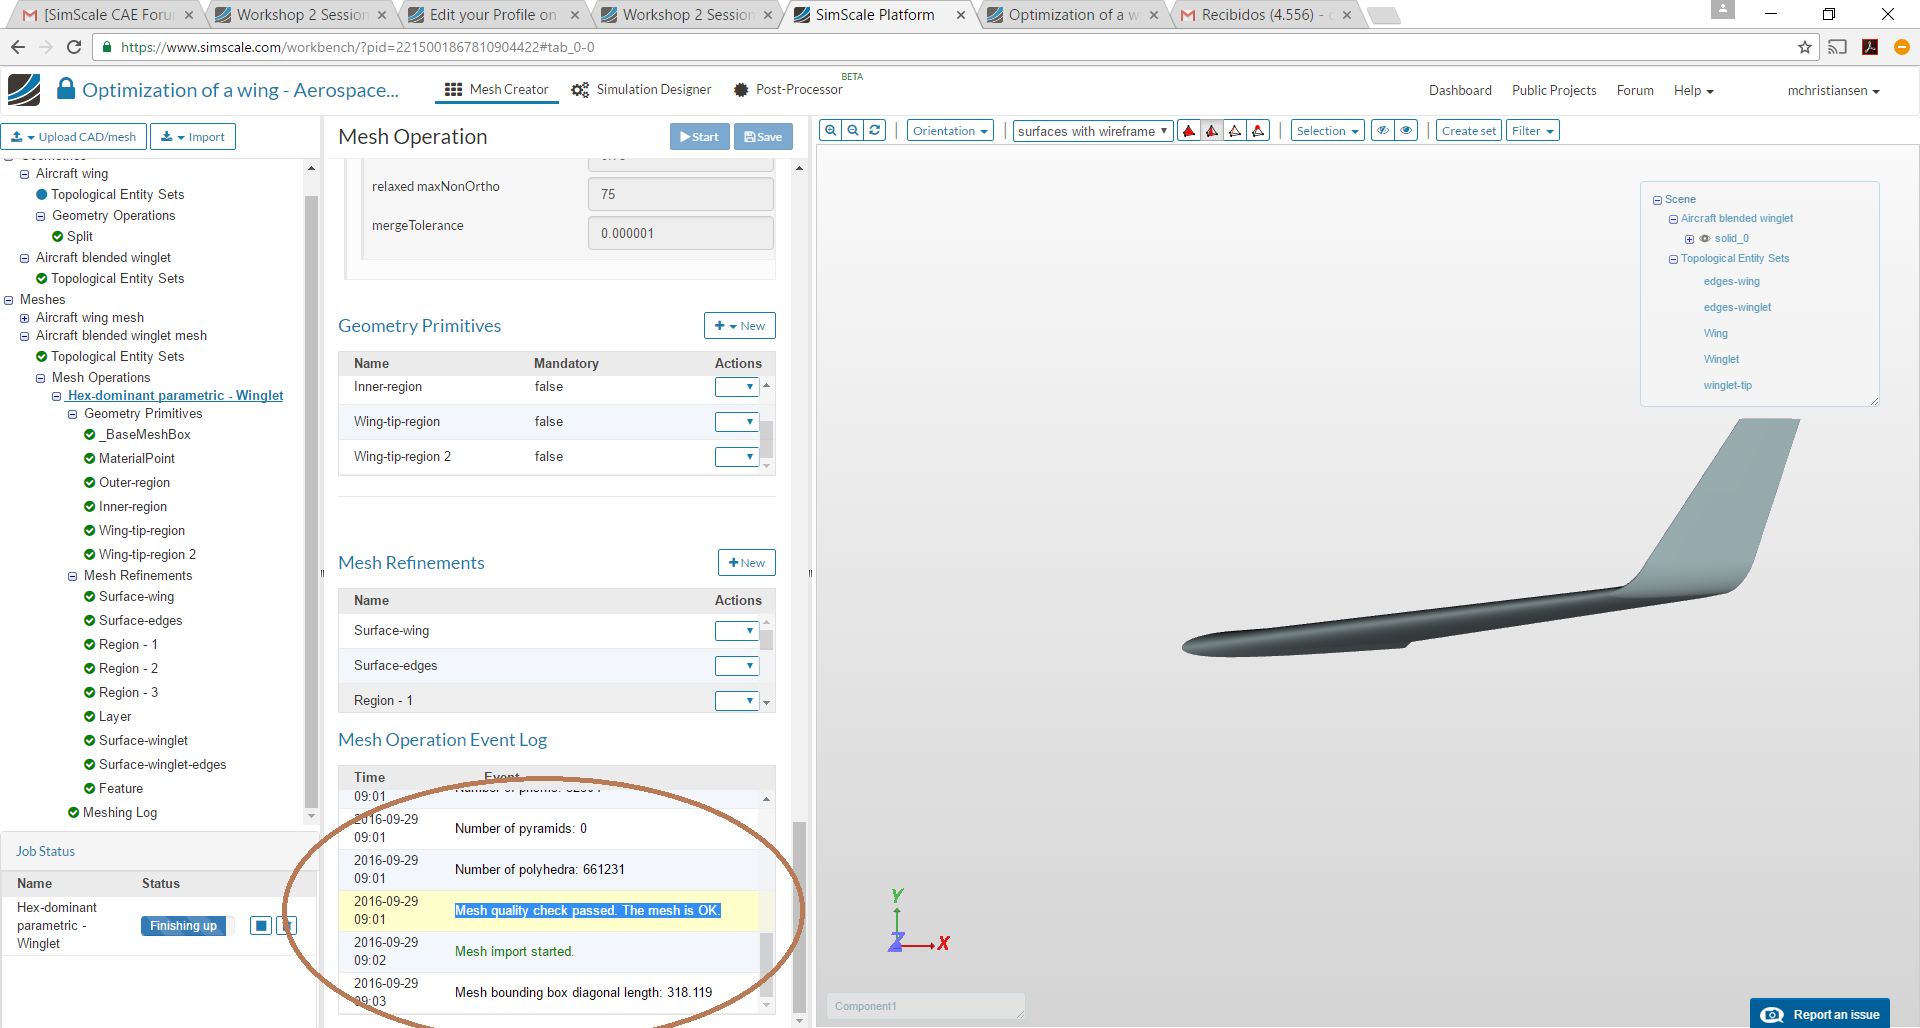Reset the 3D viewer view

(875, 130)
